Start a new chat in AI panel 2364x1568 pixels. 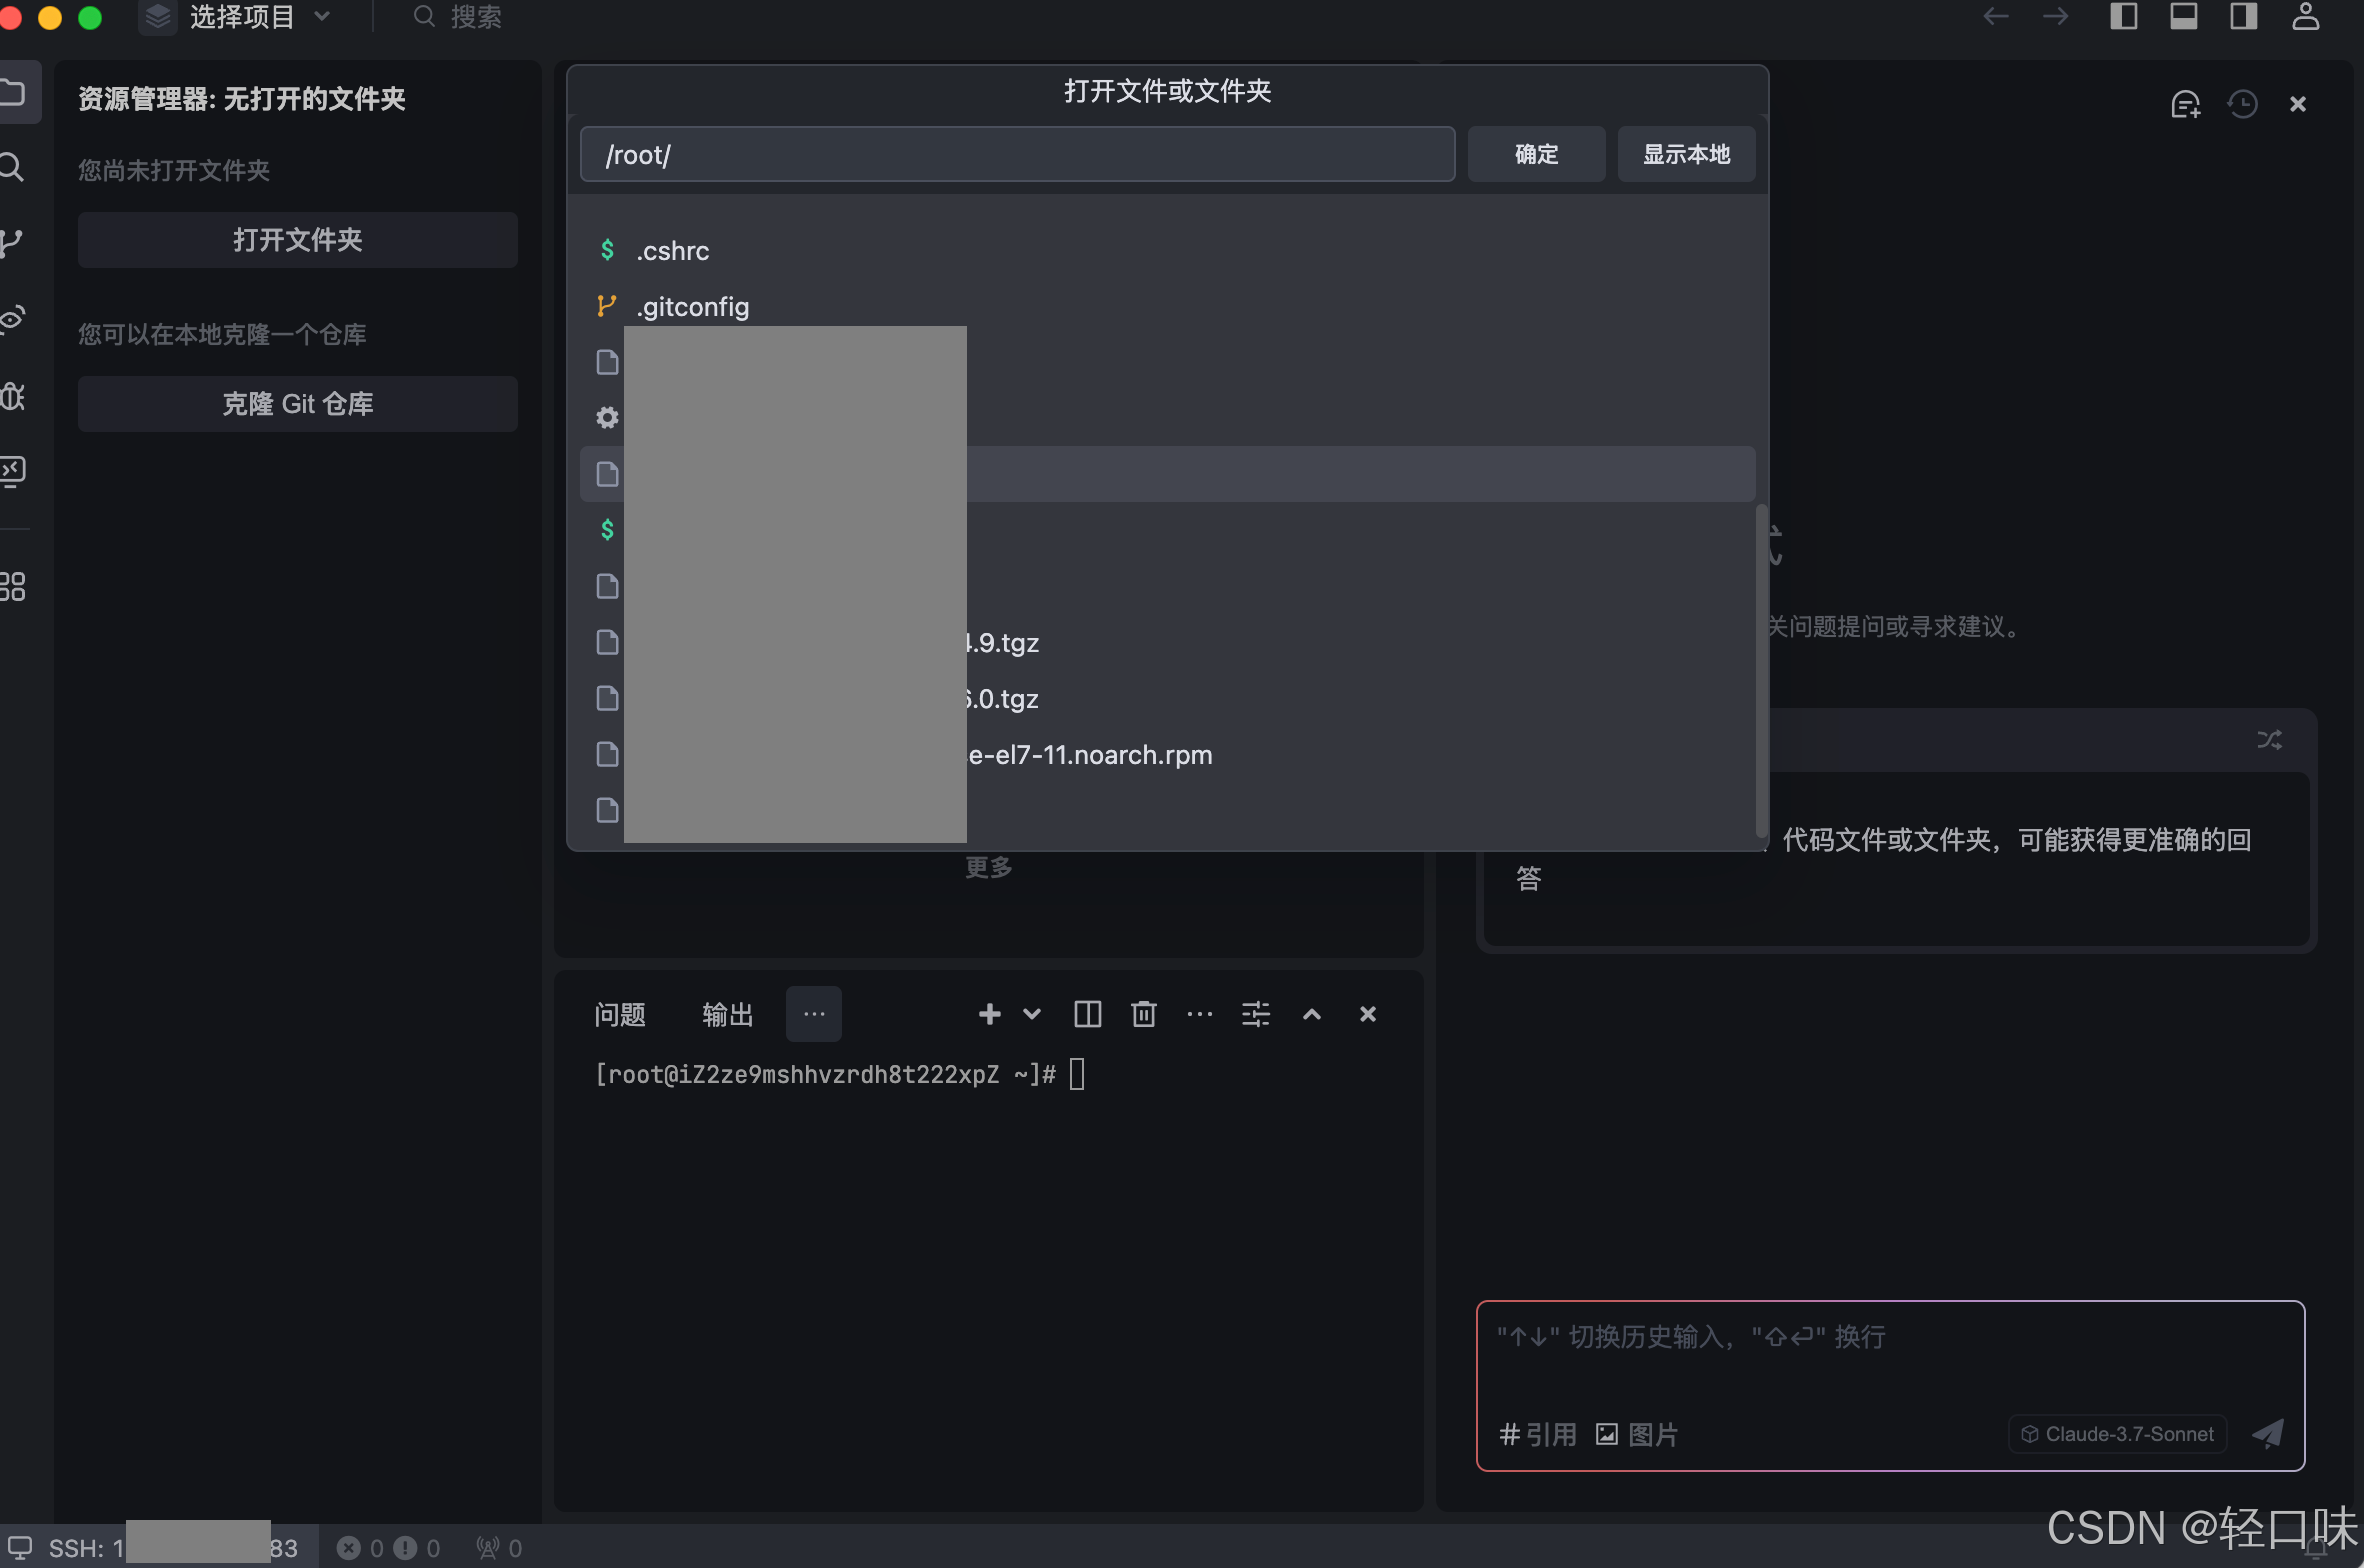[x=2185, y=104]
